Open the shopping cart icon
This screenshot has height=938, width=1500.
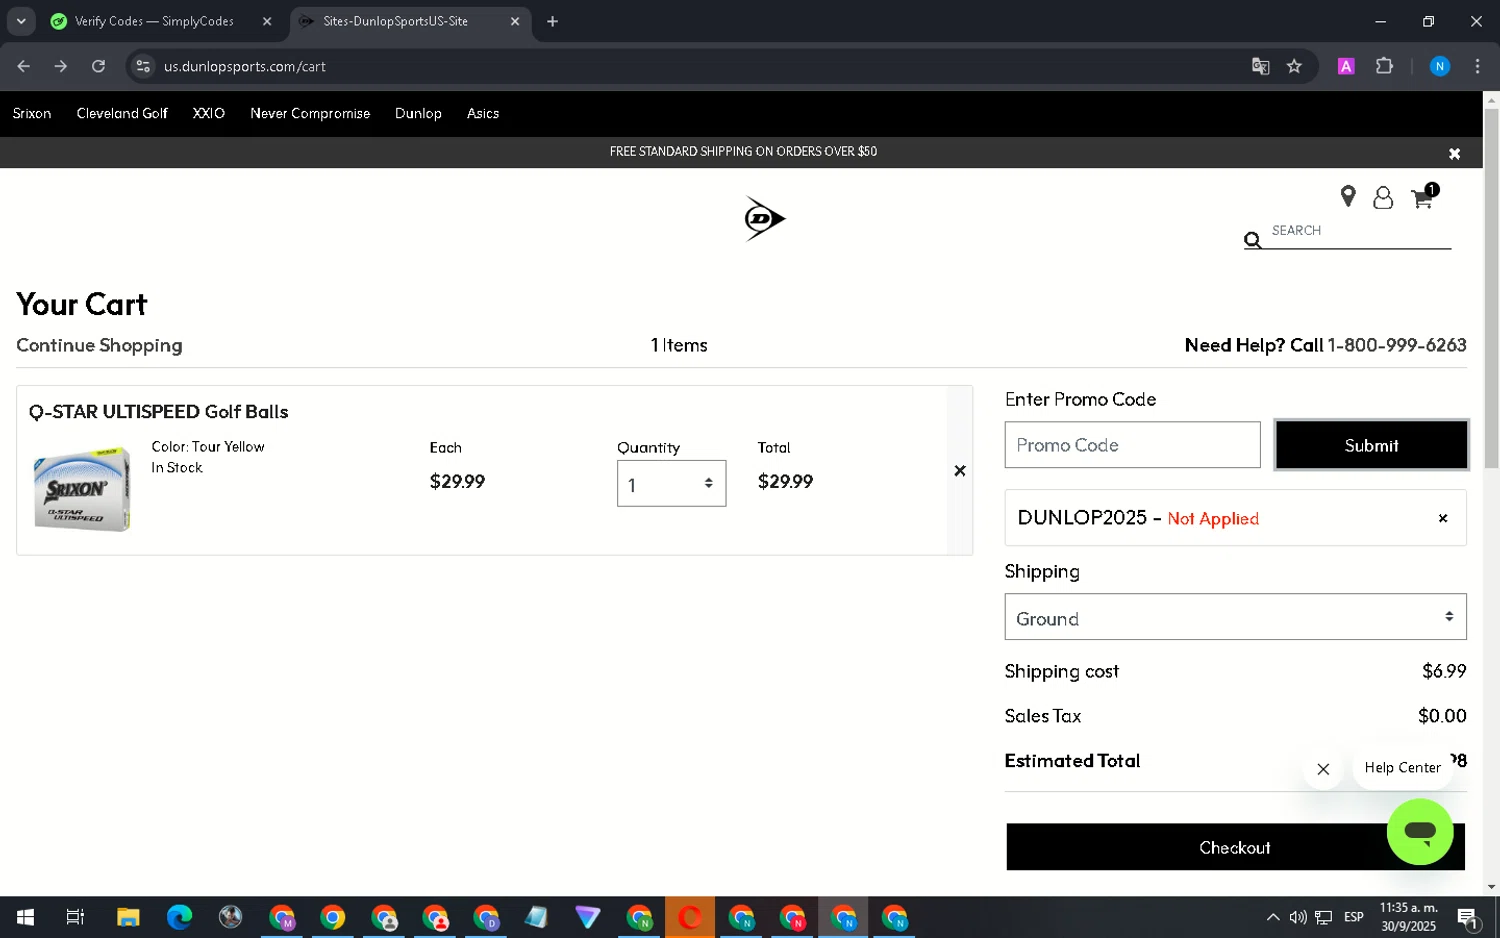tap(1424, 196)
